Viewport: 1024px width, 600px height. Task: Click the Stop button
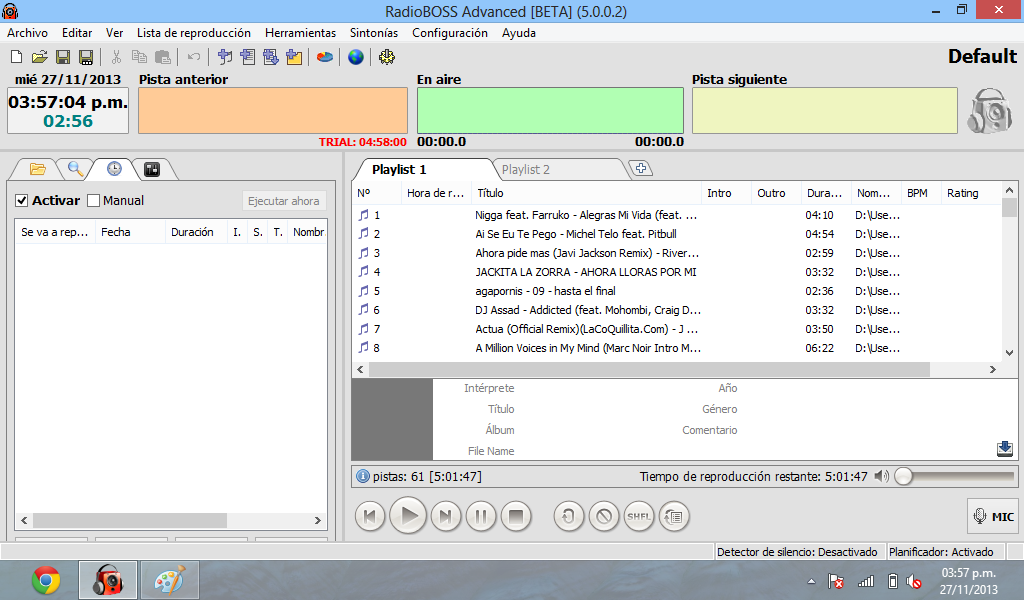click(516, 516)
